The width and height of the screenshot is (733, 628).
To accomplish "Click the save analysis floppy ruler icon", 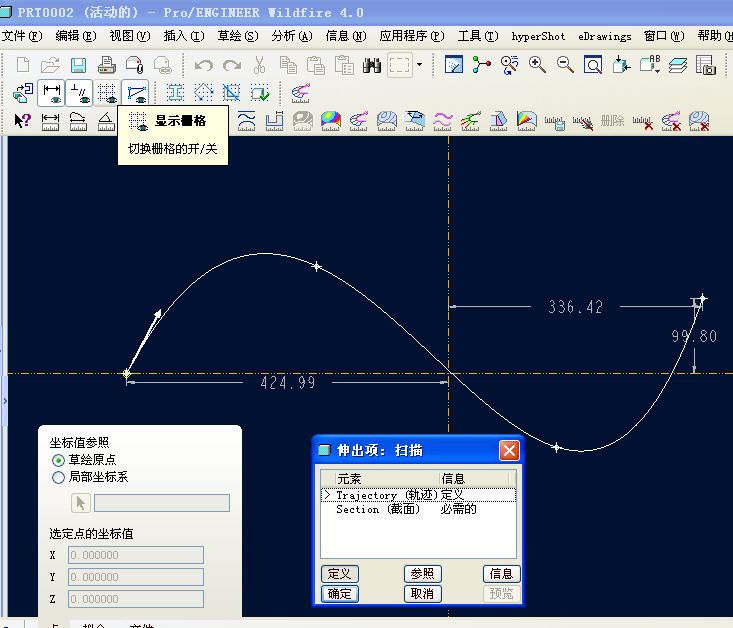I will click(x=555, y=122).
